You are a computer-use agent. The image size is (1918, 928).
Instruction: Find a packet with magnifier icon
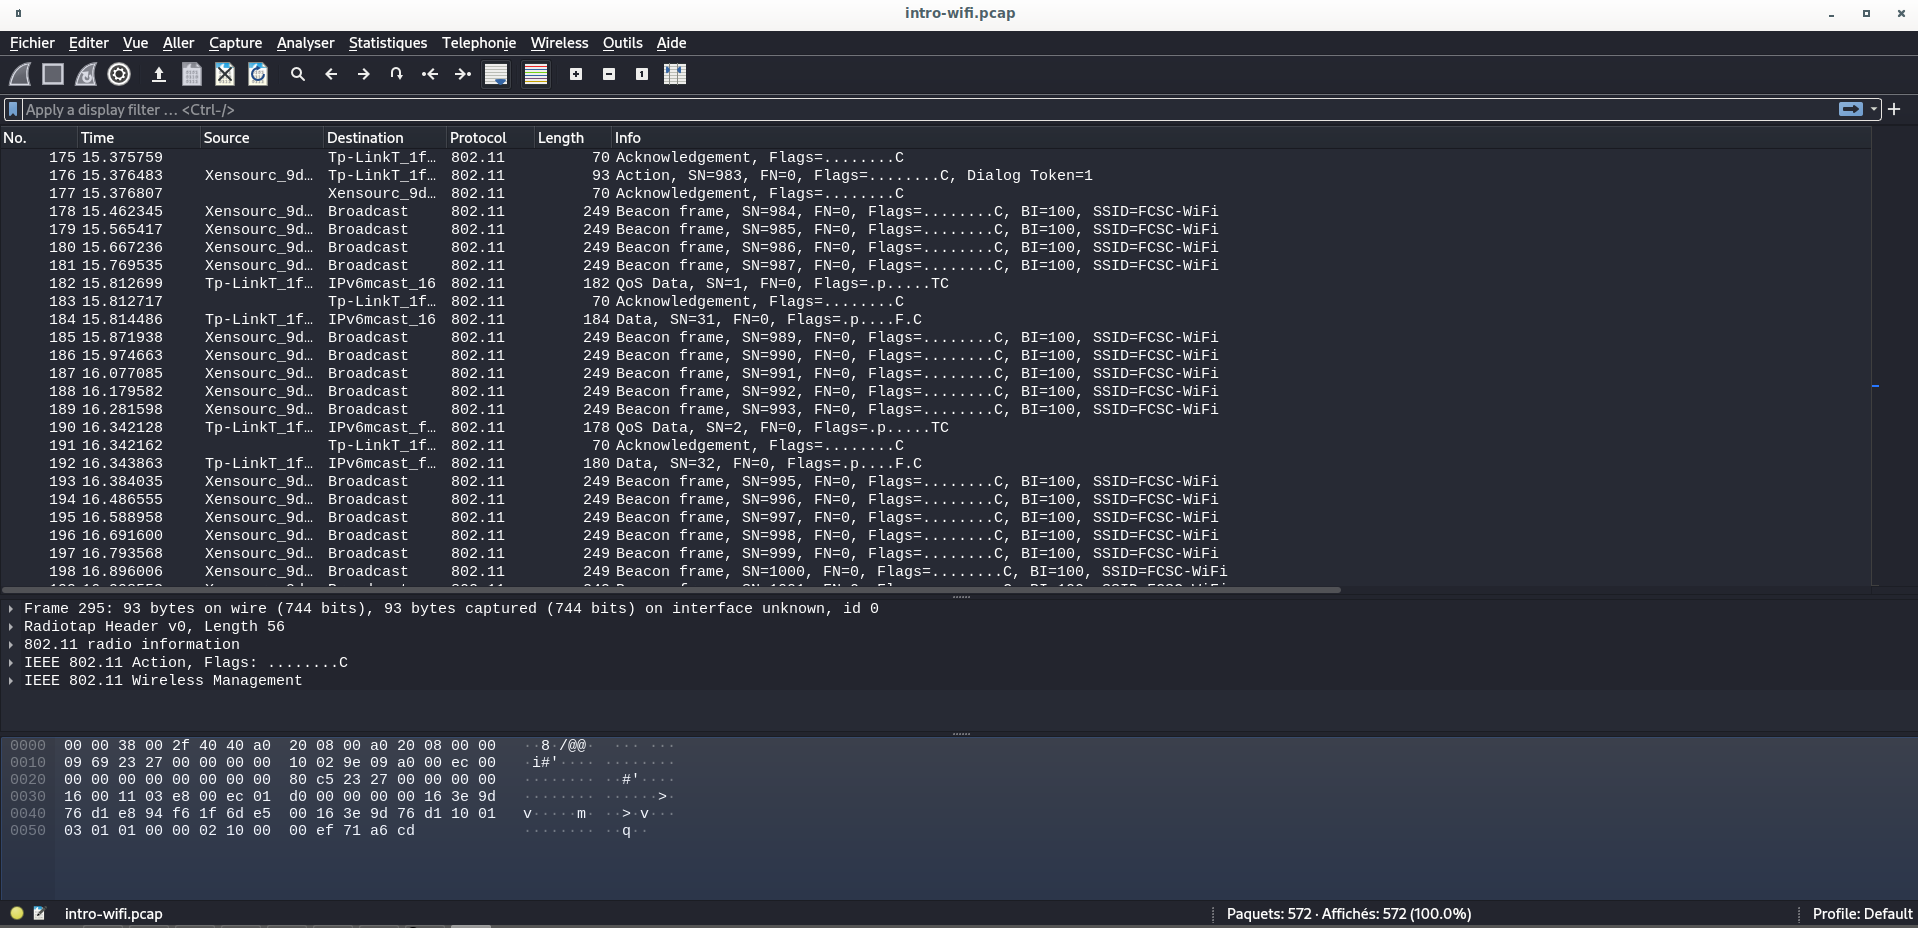click(x=298, y=74)
